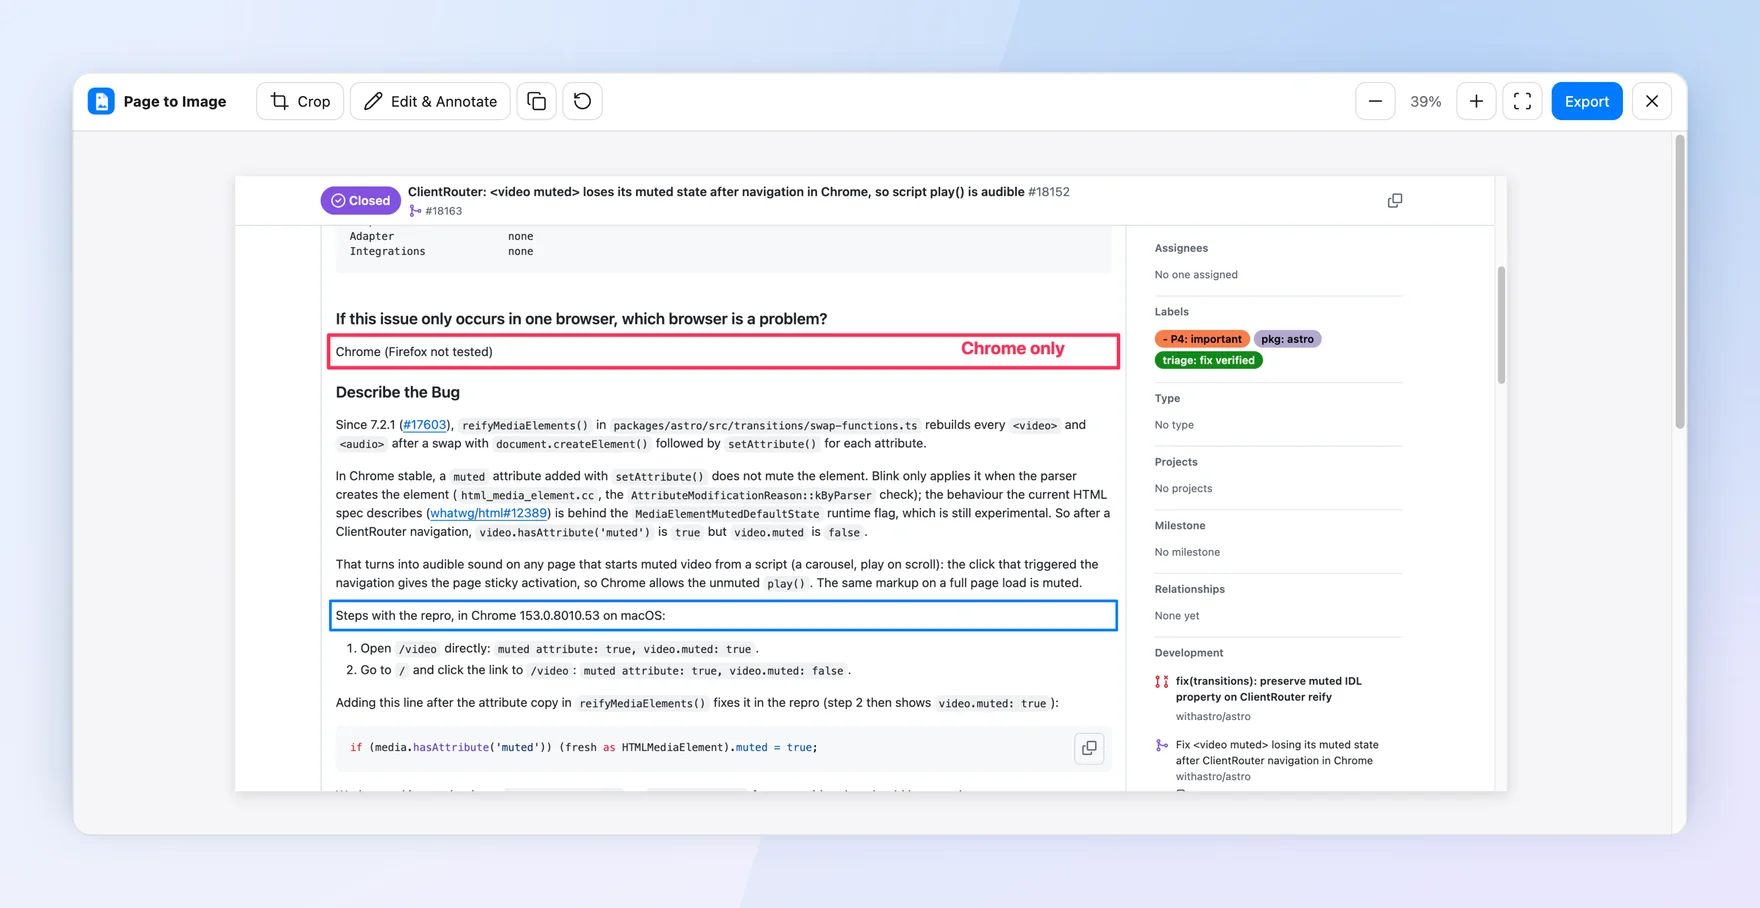
Task: Click the Relationships sidebar heading
Action: (1190, 589)
